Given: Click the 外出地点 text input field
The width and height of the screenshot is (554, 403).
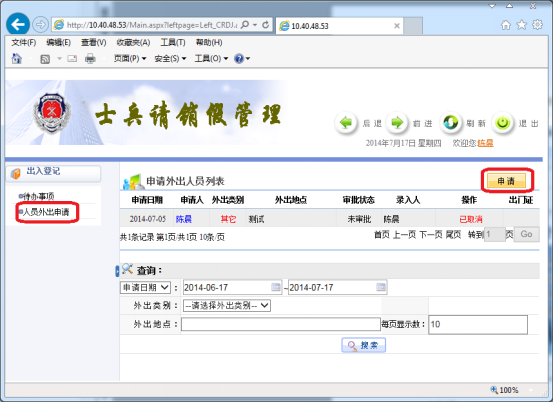Looking at the screenshot, I should (281, 324).
